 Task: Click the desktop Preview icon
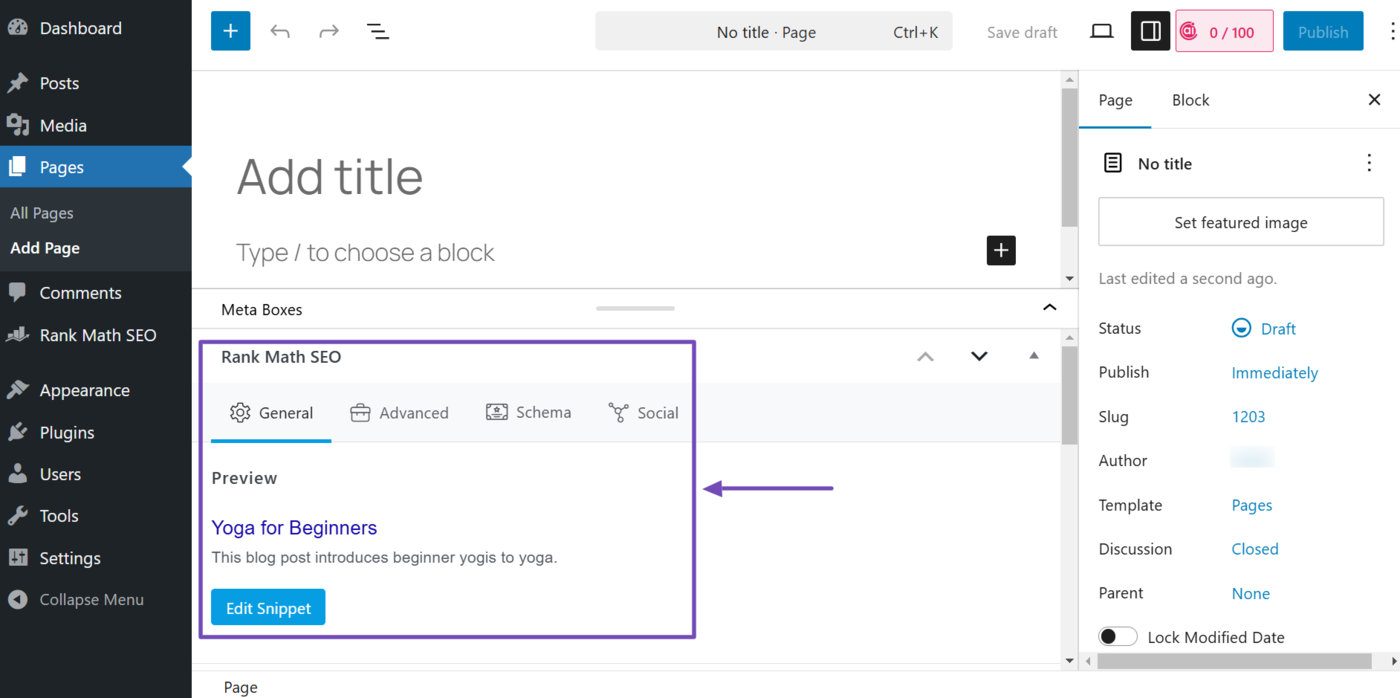[x=1101, y=31]
